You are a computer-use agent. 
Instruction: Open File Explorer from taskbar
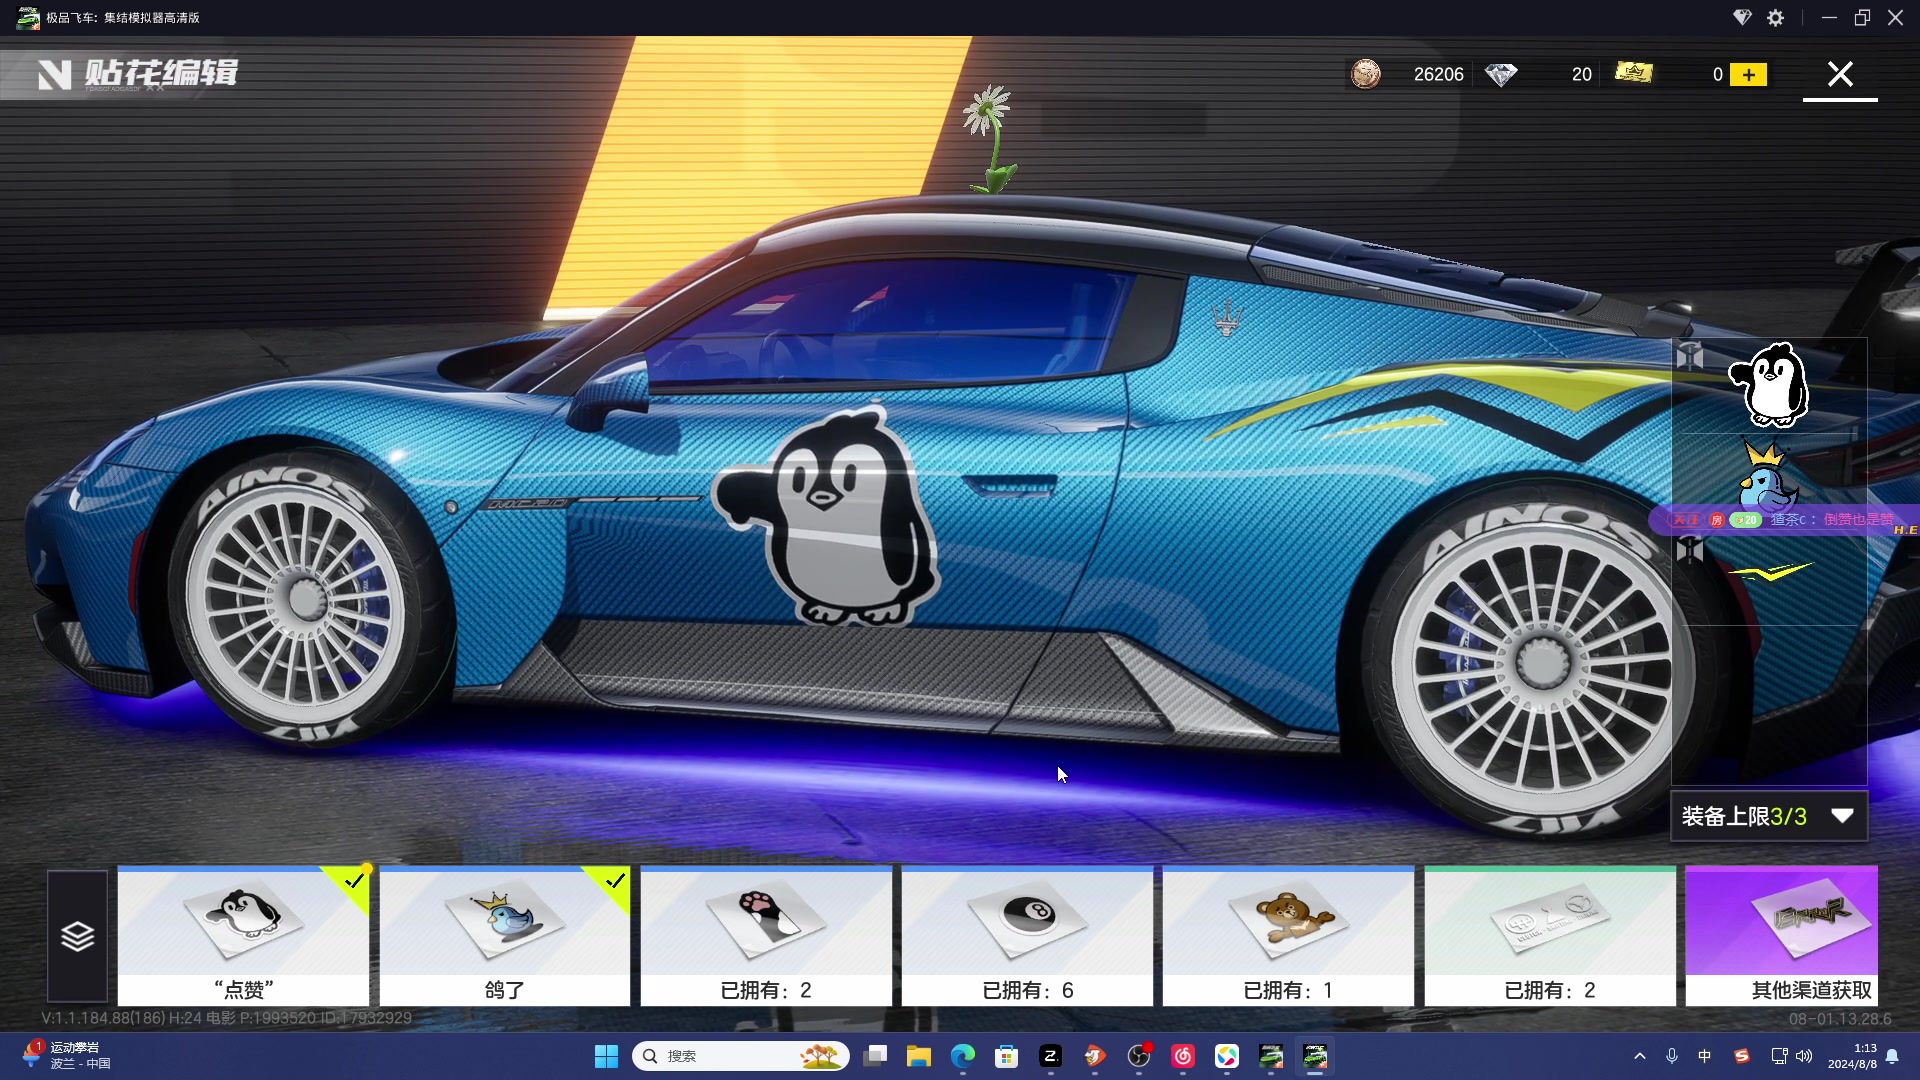point(919,1056)
